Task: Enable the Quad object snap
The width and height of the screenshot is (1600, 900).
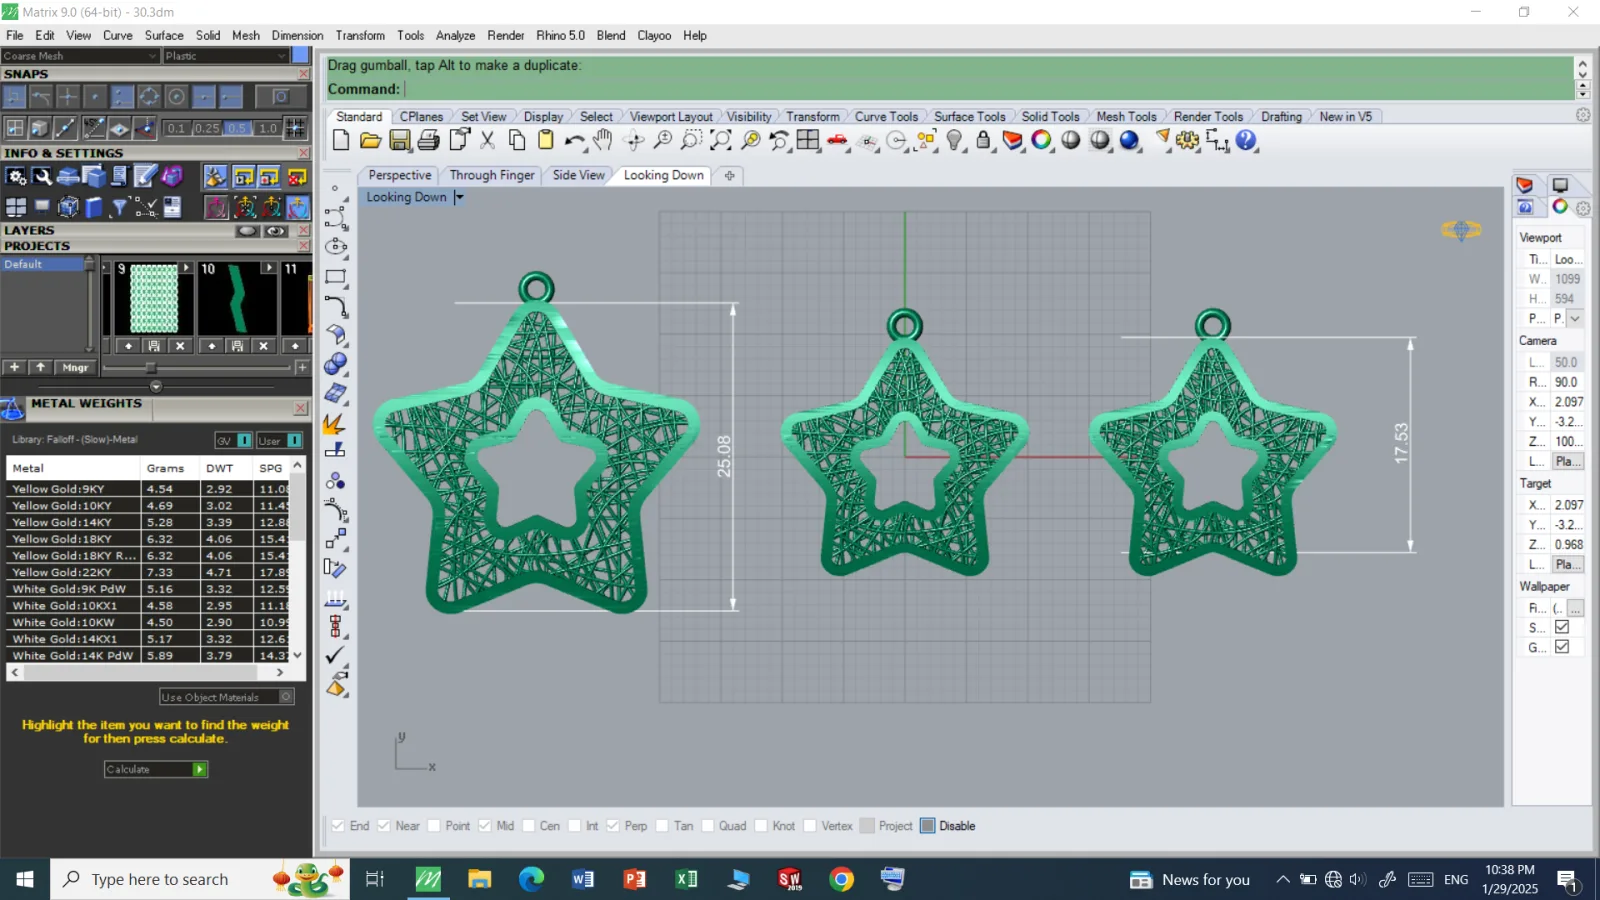Action: click(708, 826)
